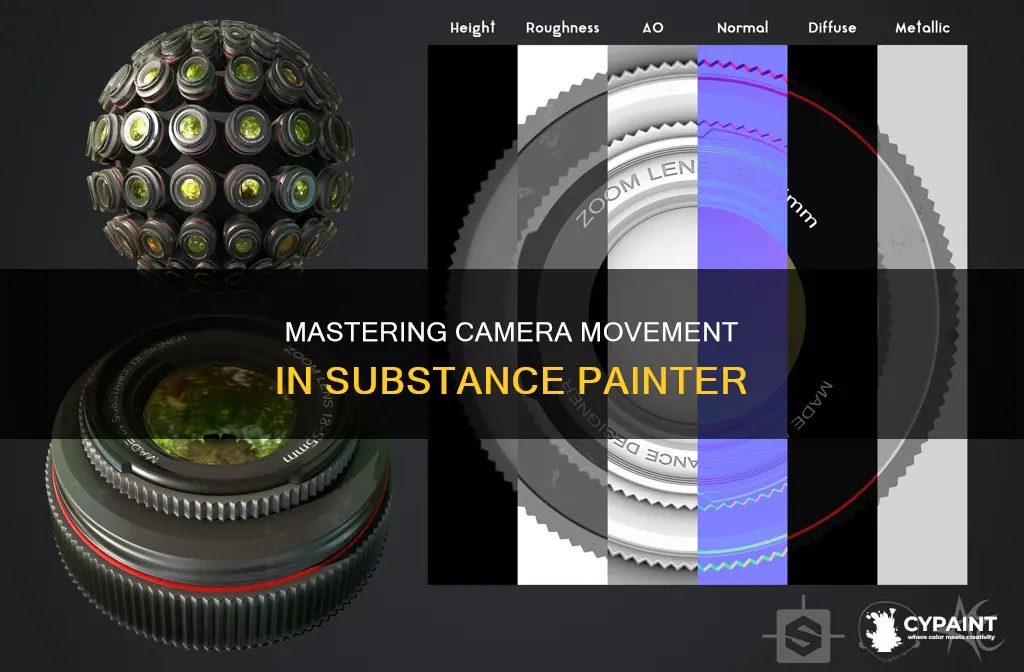The width and height of the screenshot is (1024, 672).
Task: Click the Diffuse channel label
Action: pyautogui.click(x=832, y=28)
